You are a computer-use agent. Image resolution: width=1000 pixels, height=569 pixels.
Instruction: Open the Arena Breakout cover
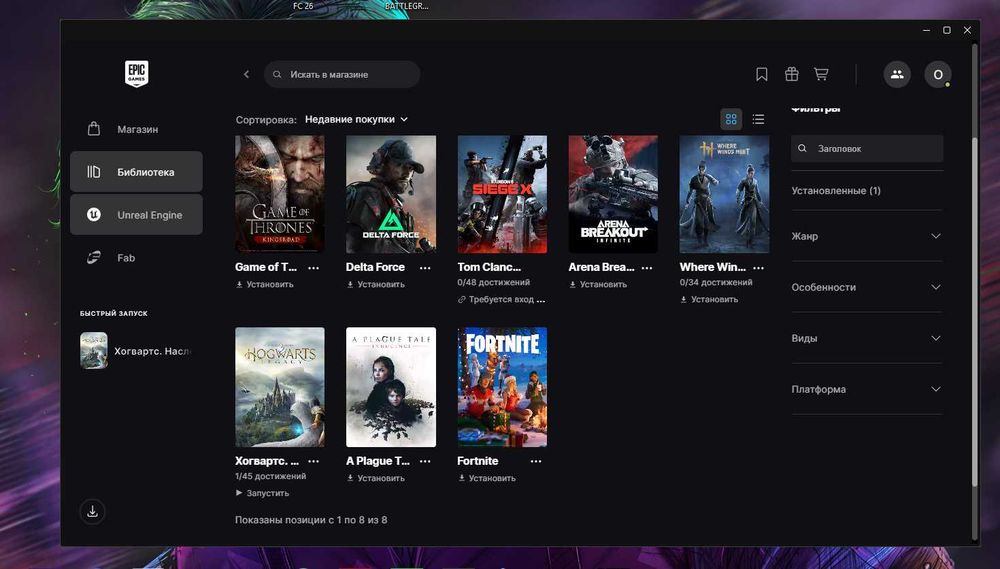point(613,194)
